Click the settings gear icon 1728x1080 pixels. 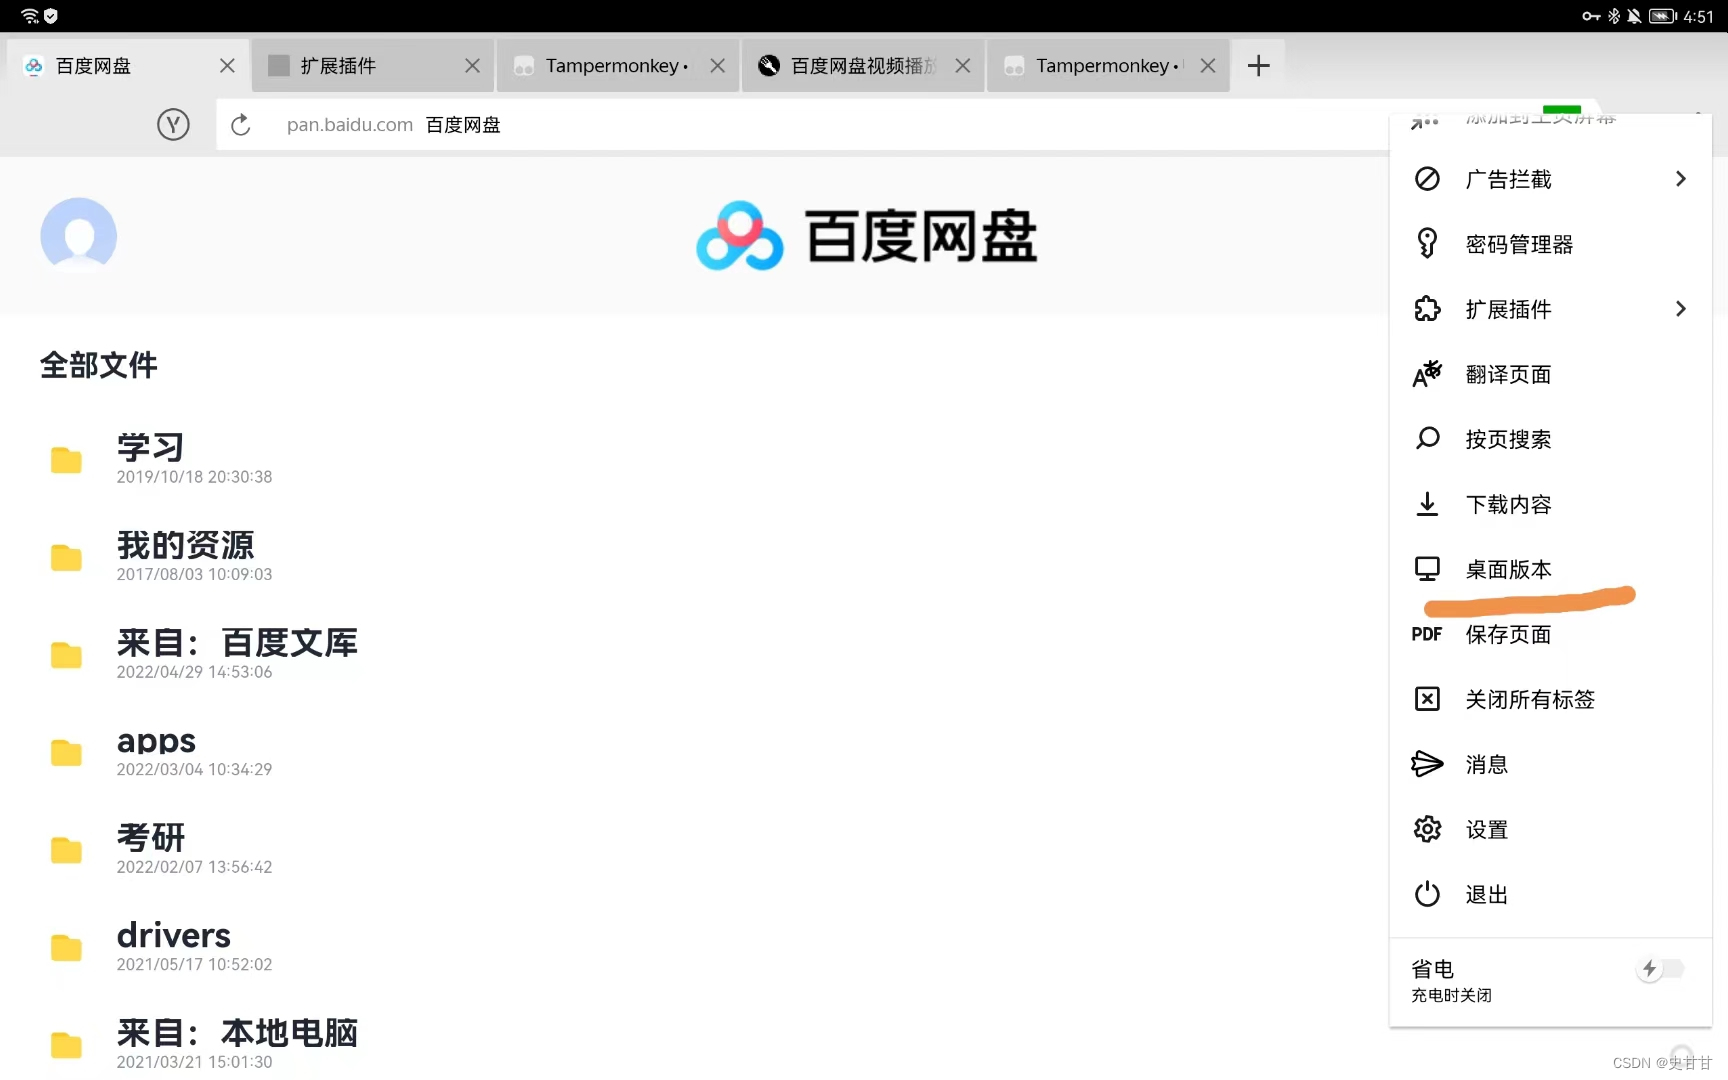coord(1427,829)
